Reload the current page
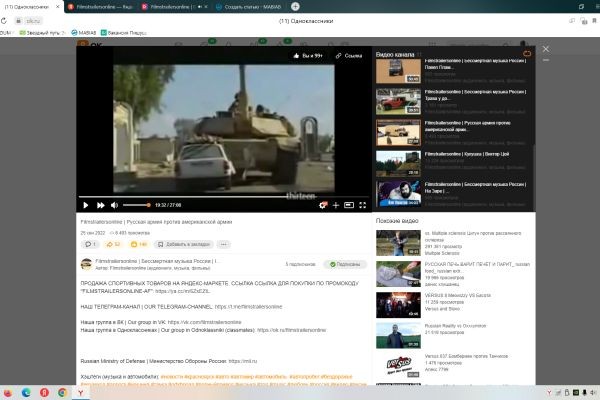Viewport: 600px width, 400px height. [x=4, y=21]
